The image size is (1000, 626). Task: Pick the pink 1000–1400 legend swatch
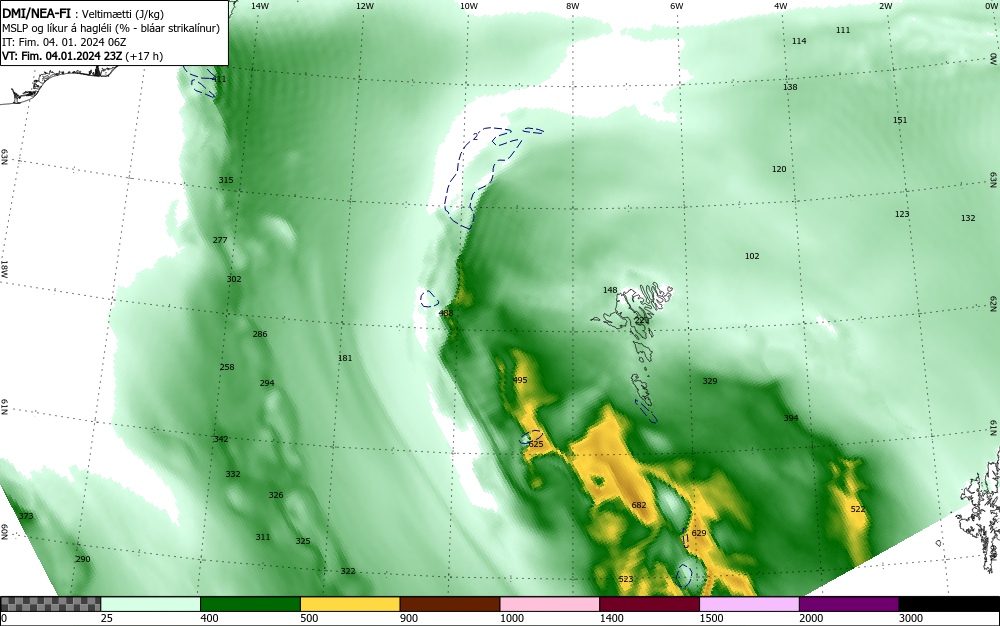(x=550, y=604)
